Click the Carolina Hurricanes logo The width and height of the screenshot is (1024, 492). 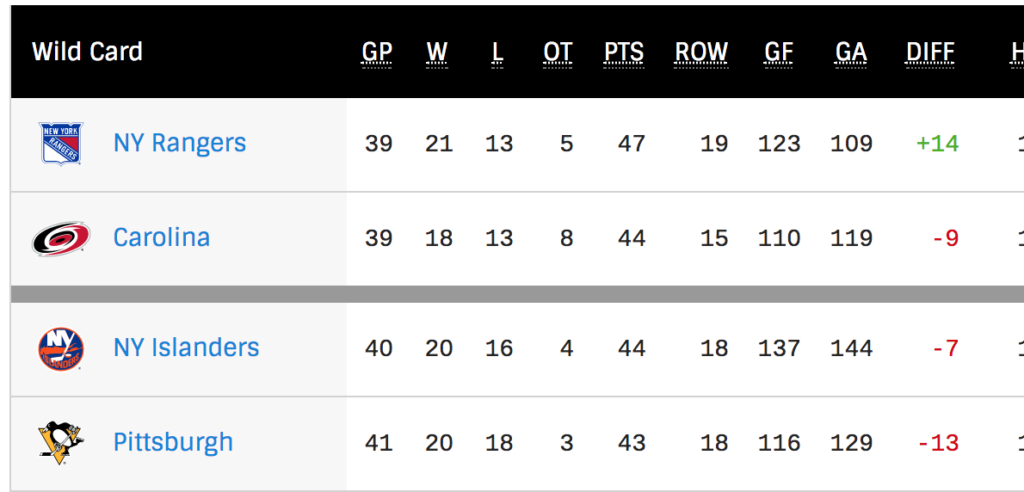61,239
